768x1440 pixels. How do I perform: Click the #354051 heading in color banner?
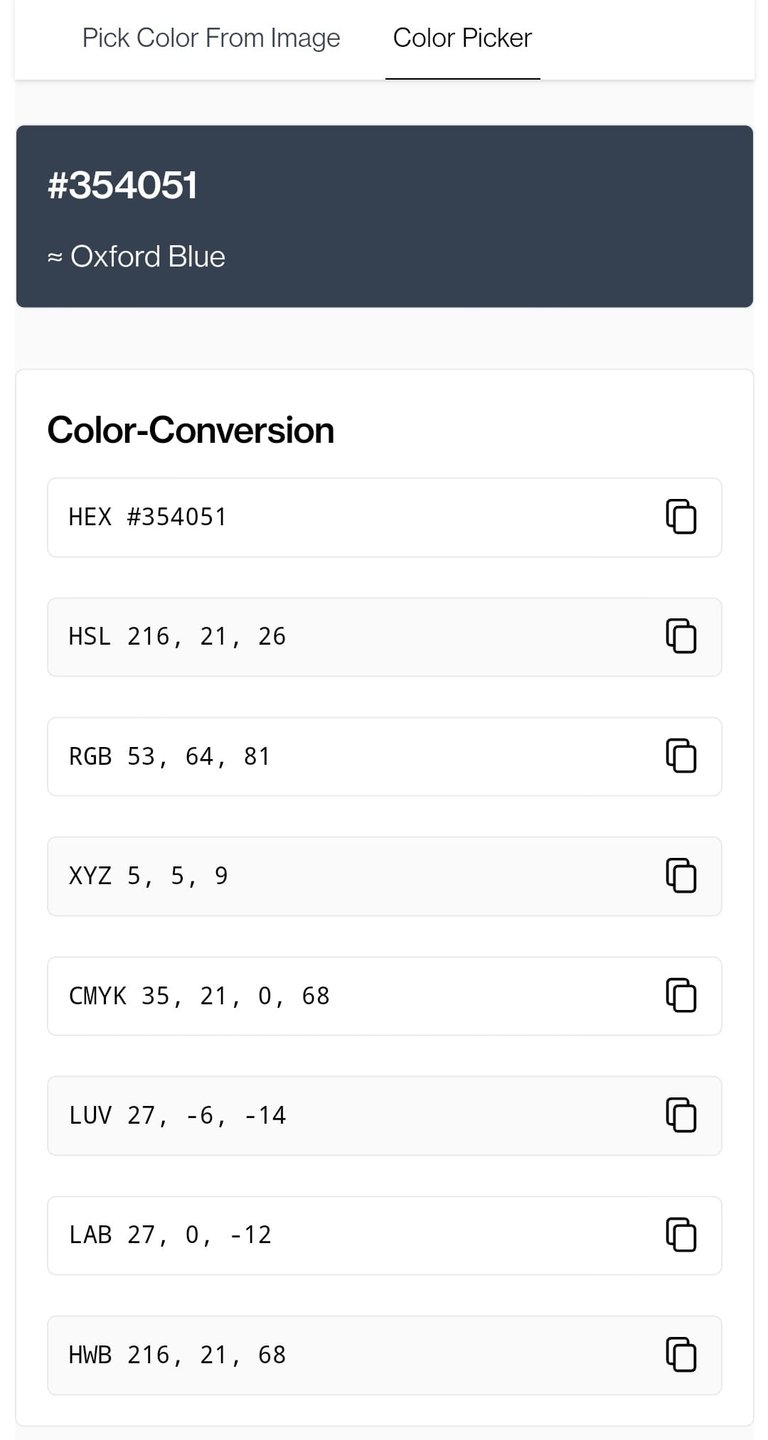123,186
